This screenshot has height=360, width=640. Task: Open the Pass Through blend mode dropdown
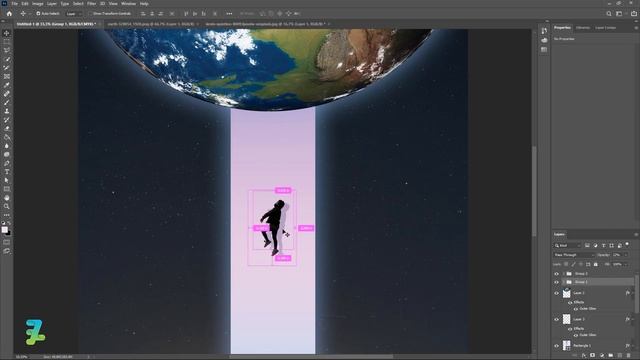click(x=574, y=255)
